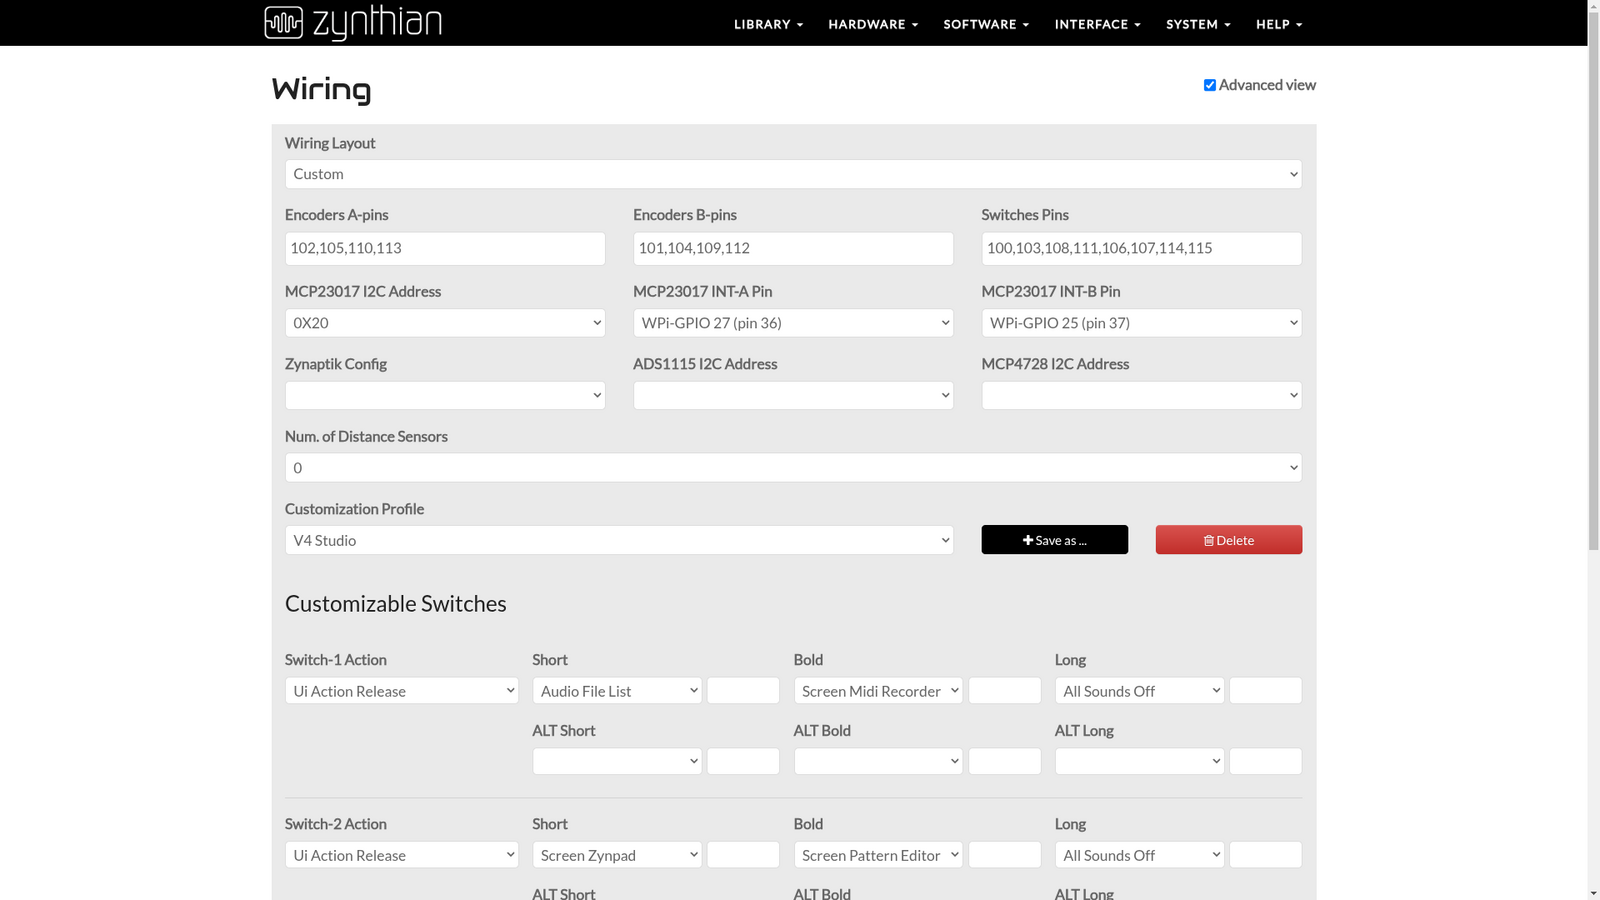Click the Switches Pins input field
The image size is (1600, 900).
[x=1140, y=248]
